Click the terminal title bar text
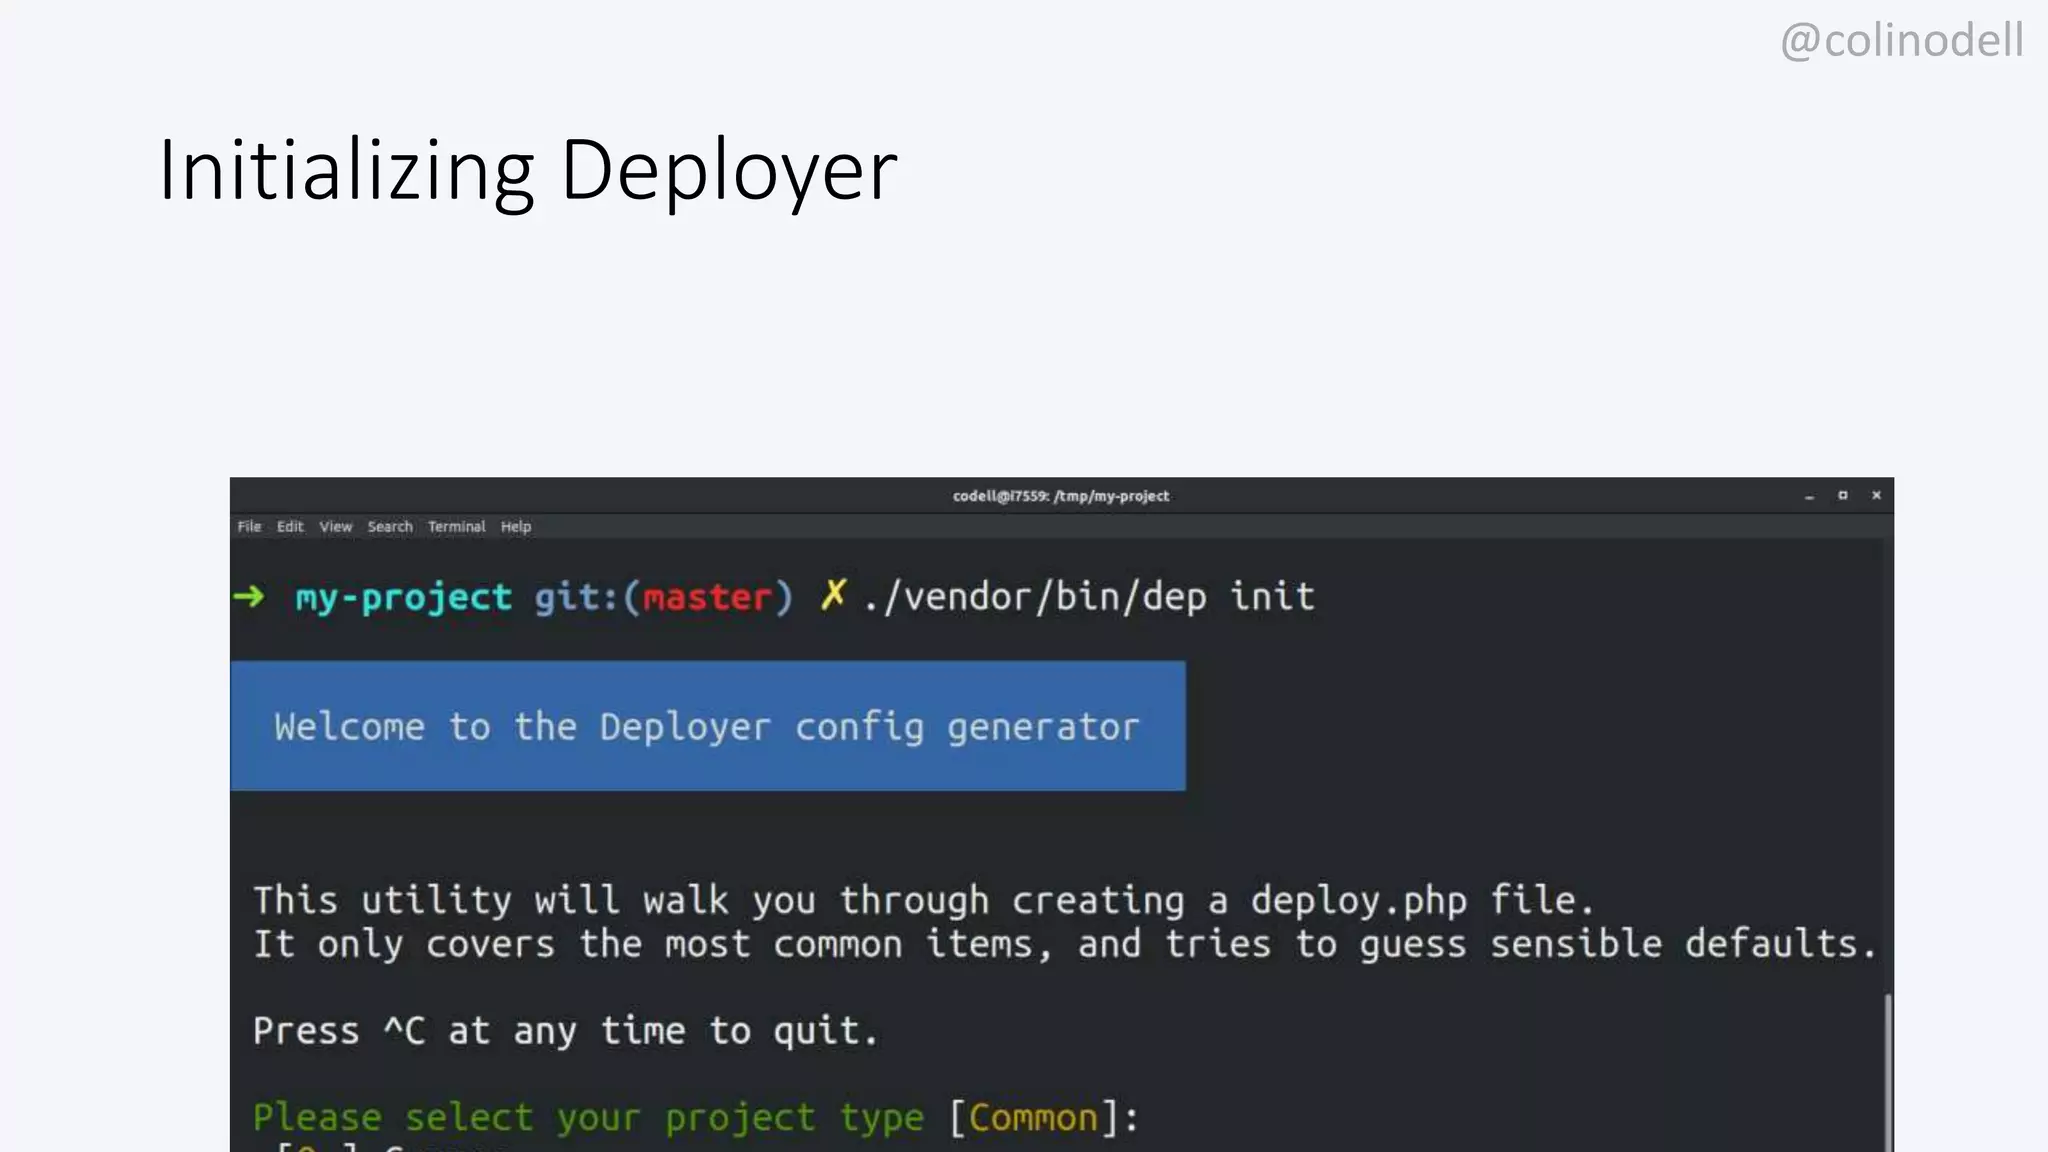The height and width of the screenshot is (1152, 2048). 1060,496
